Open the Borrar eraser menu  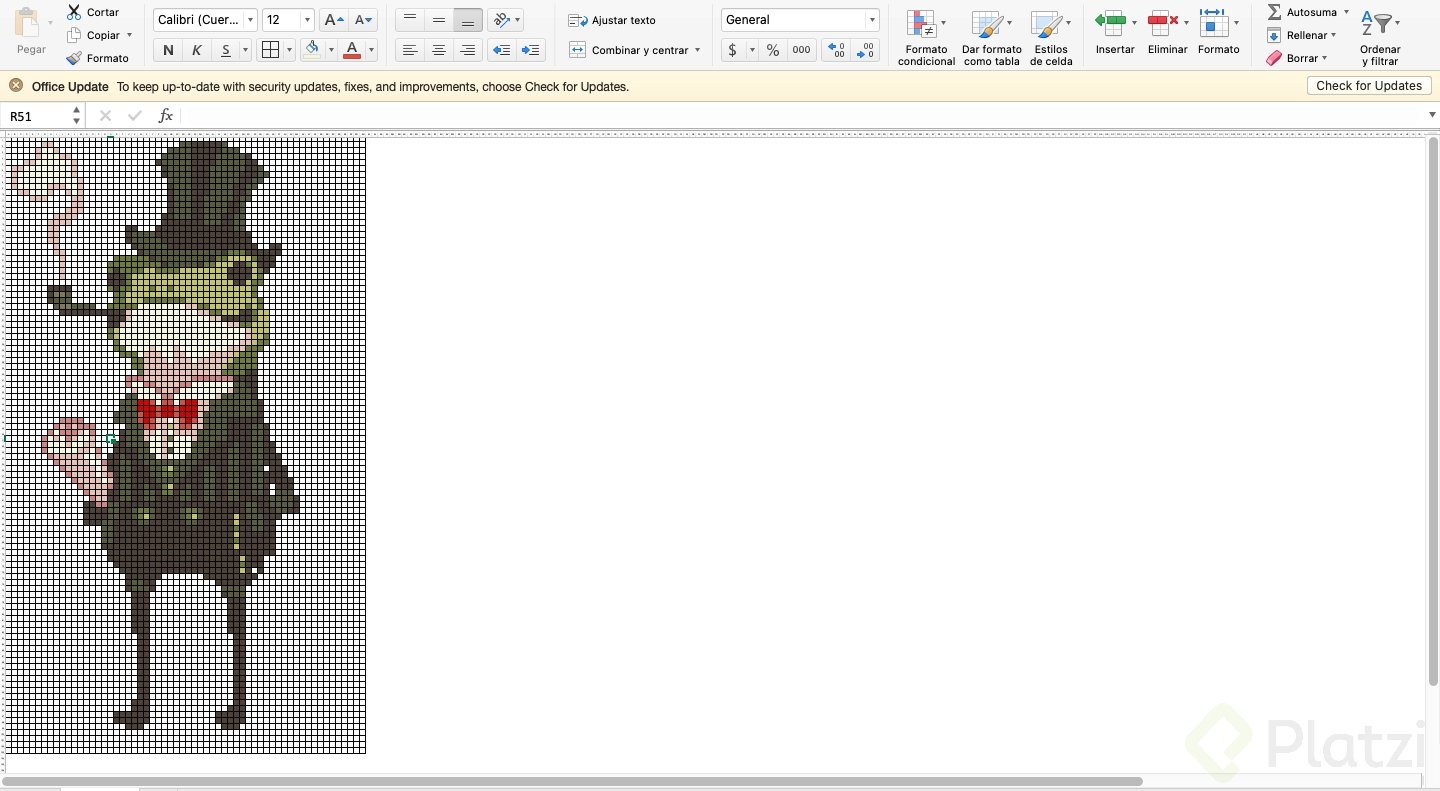1297,58
